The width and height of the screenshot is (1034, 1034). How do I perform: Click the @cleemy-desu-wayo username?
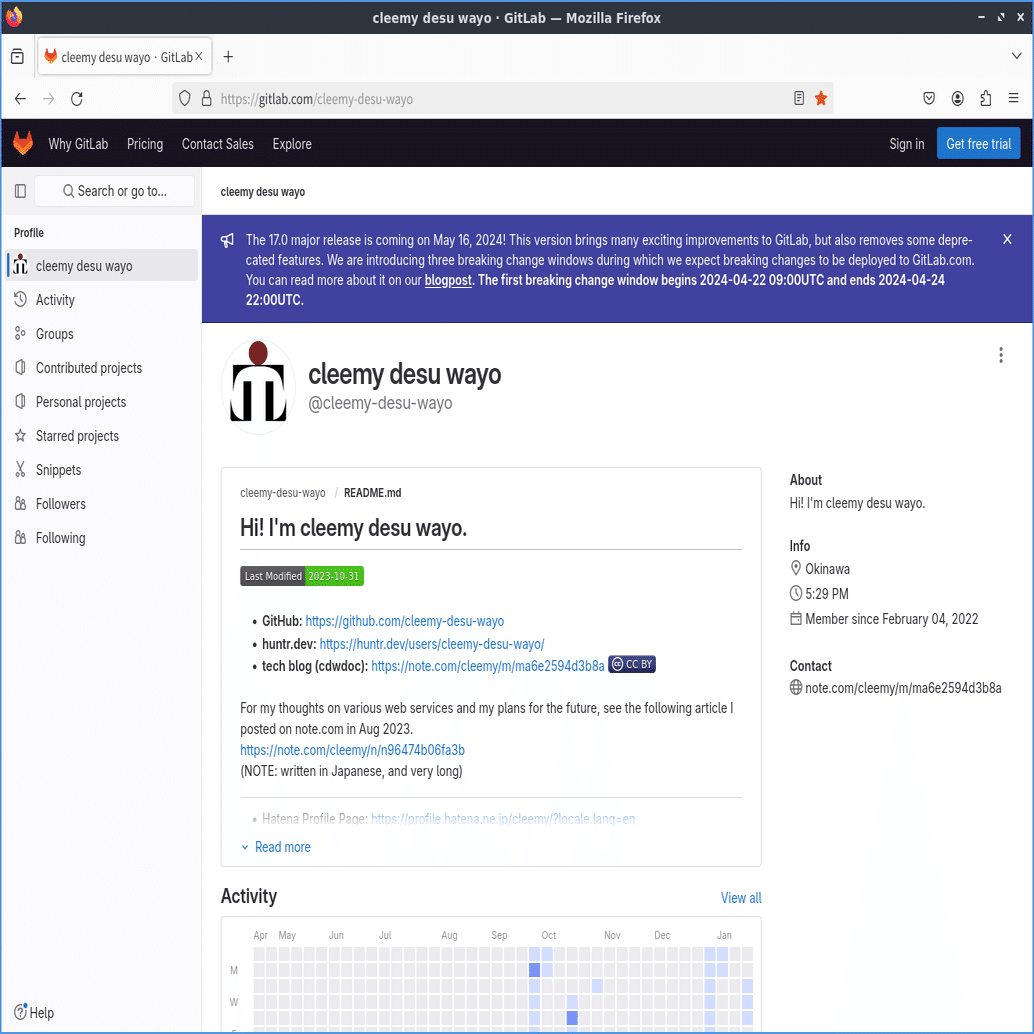380,403
